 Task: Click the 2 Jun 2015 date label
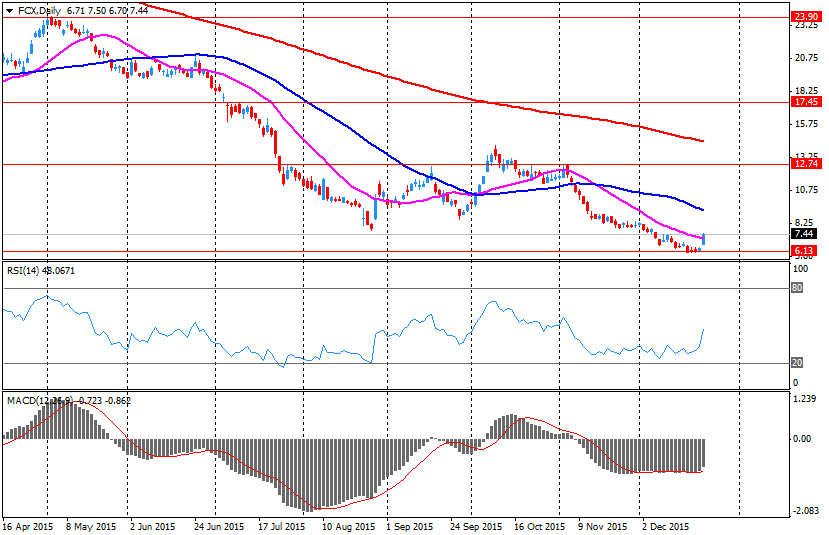(152, 527)
